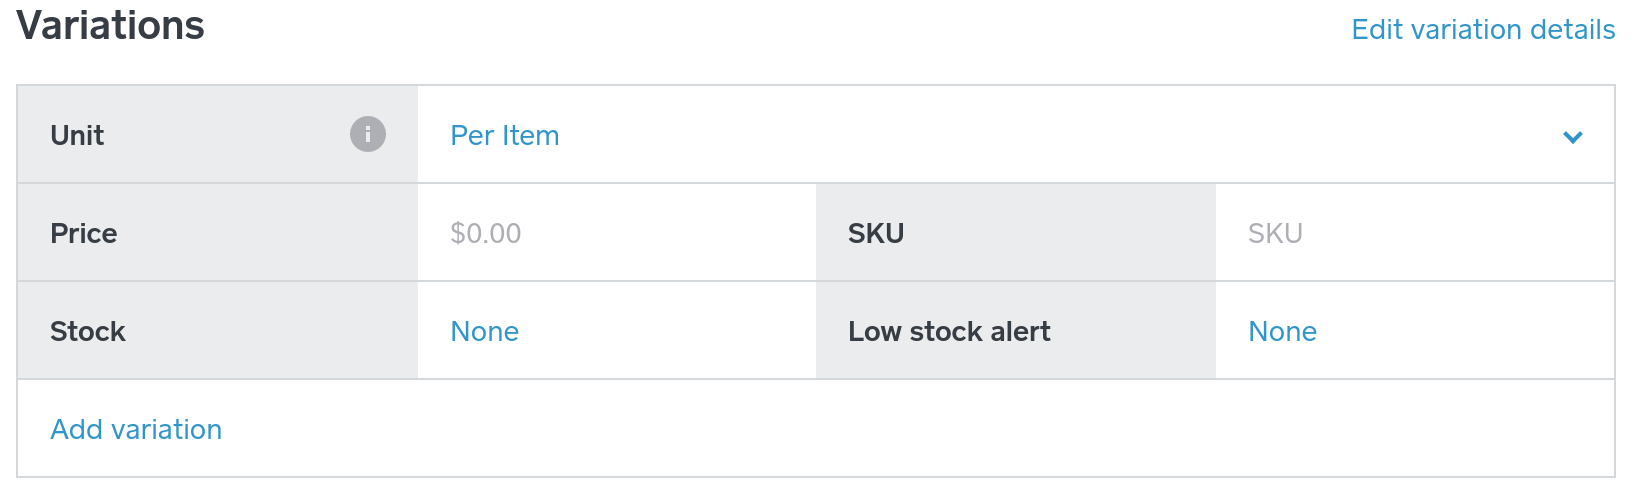Add a new variation
Image resolution: width=1644 pixels, height=504 pixels.
[x=136, y=430]
